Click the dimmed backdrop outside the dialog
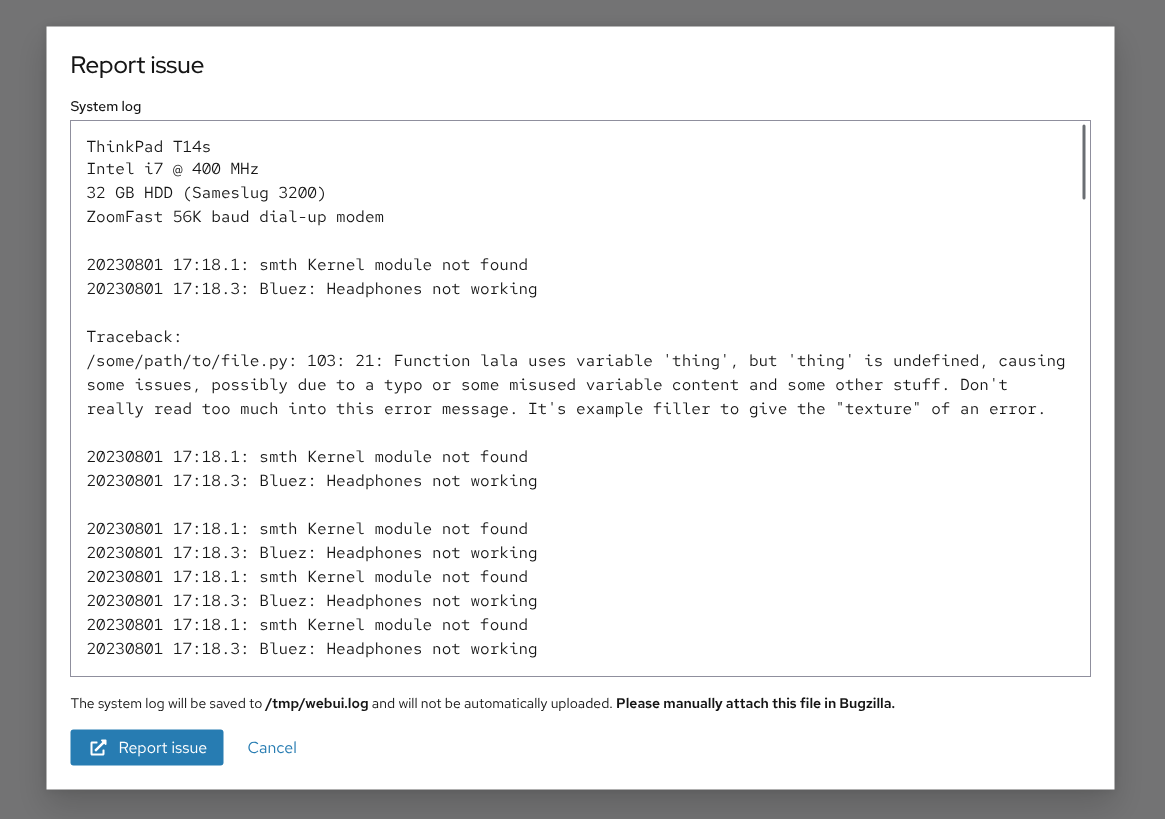Viewport: 1165px width, 819px height. click(22, 400)
